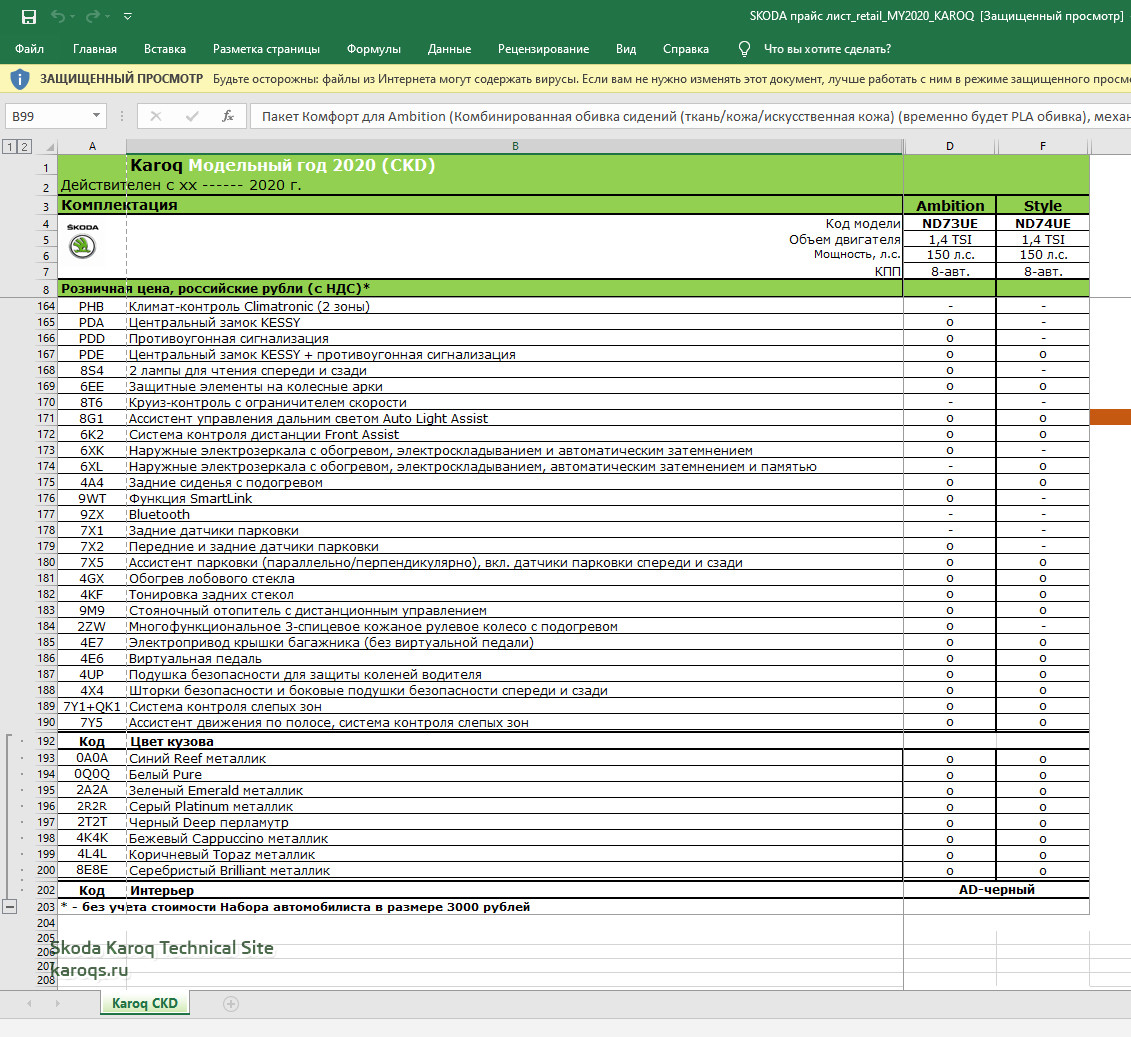Click the Save icon in title bar
Viewport: 1131px width, 1037px height.
(29, 17)
